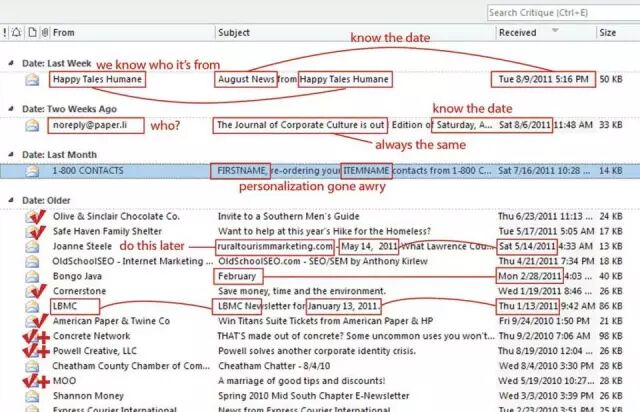This screenshot has height=412, width=640.
Task: Click envelope icon of 1-800 CONTACTS email
Action: click(32, 171)
